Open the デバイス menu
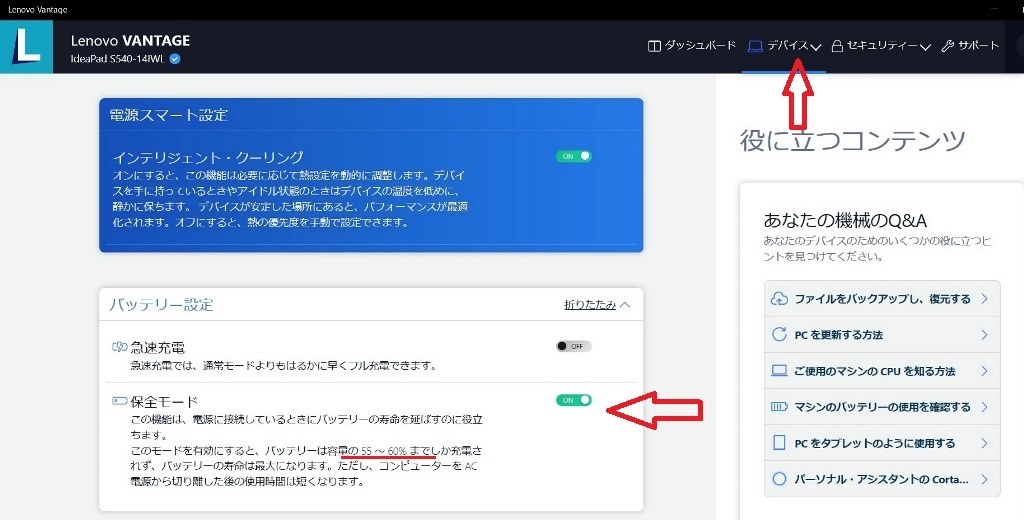1024x520 pixels. click(784, 46)
